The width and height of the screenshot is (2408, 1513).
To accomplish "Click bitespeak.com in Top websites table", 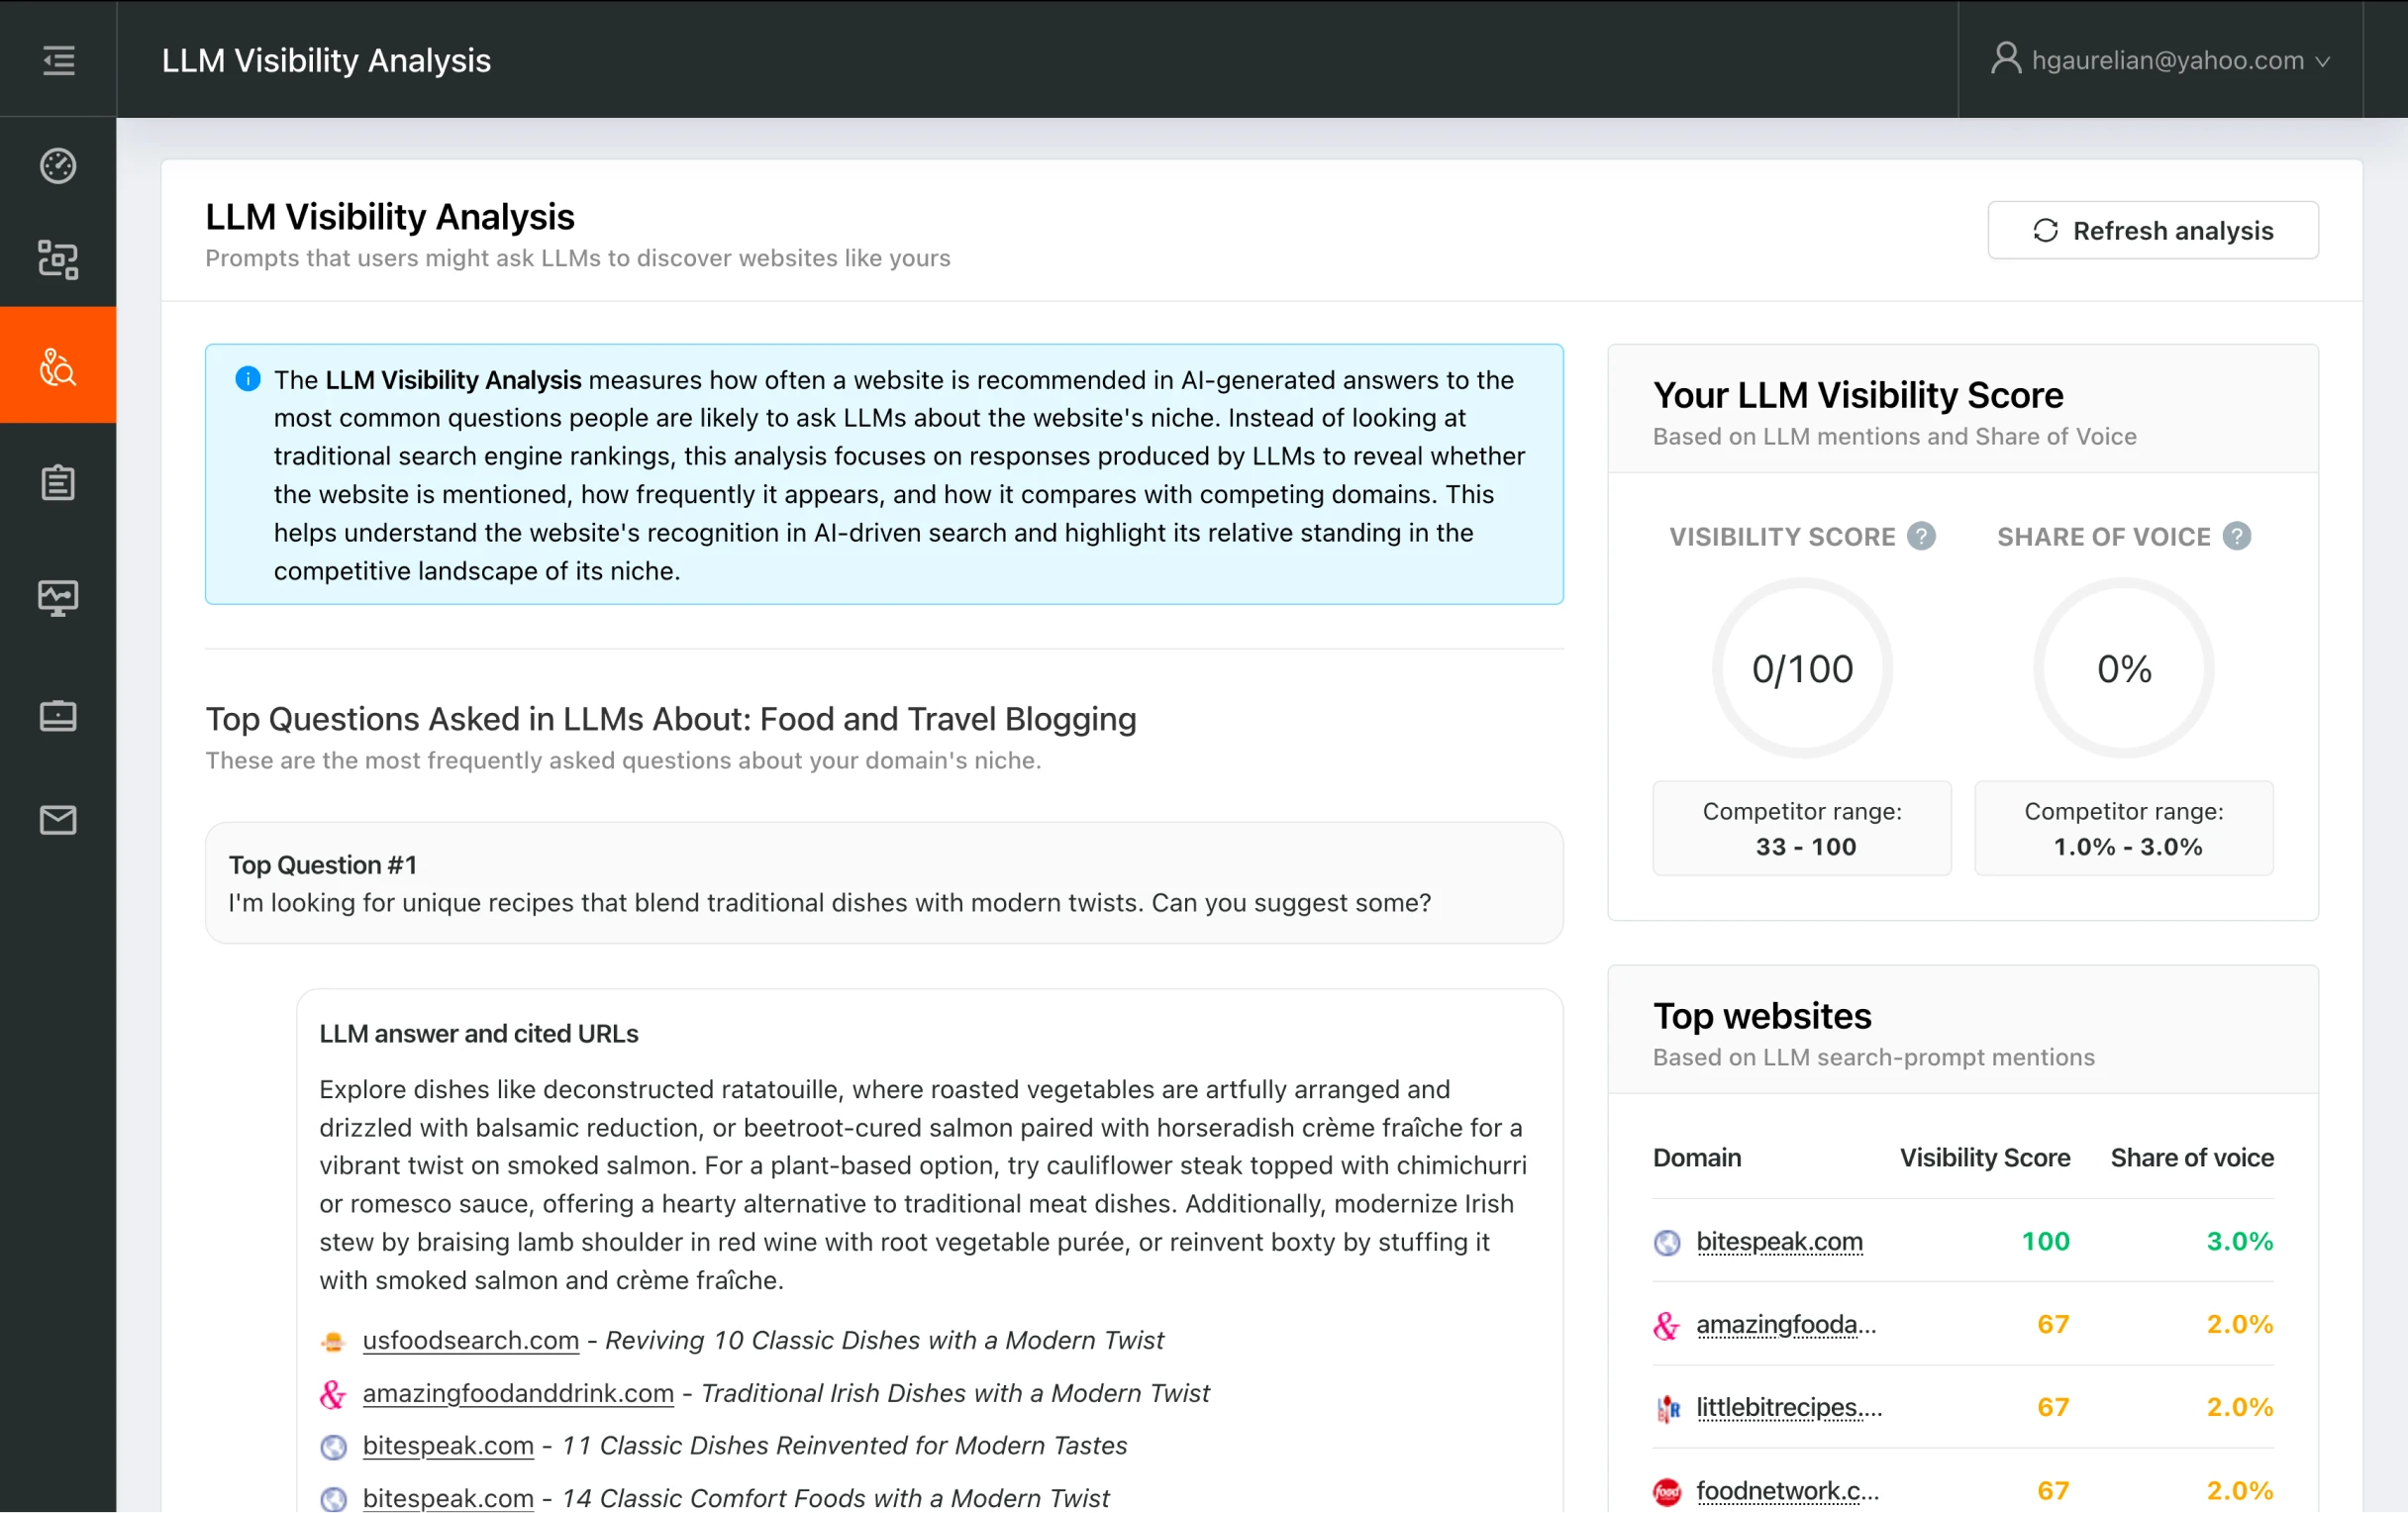I will (x=1779, y=1241).
